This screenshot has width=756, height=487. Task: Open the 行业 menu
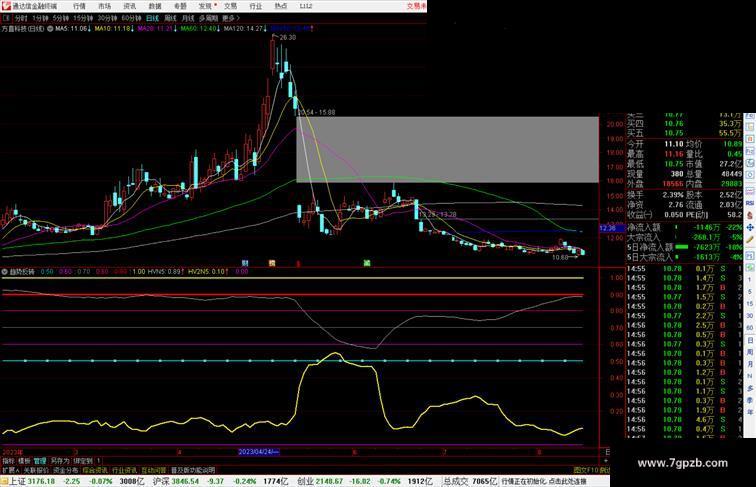(256, 6)
